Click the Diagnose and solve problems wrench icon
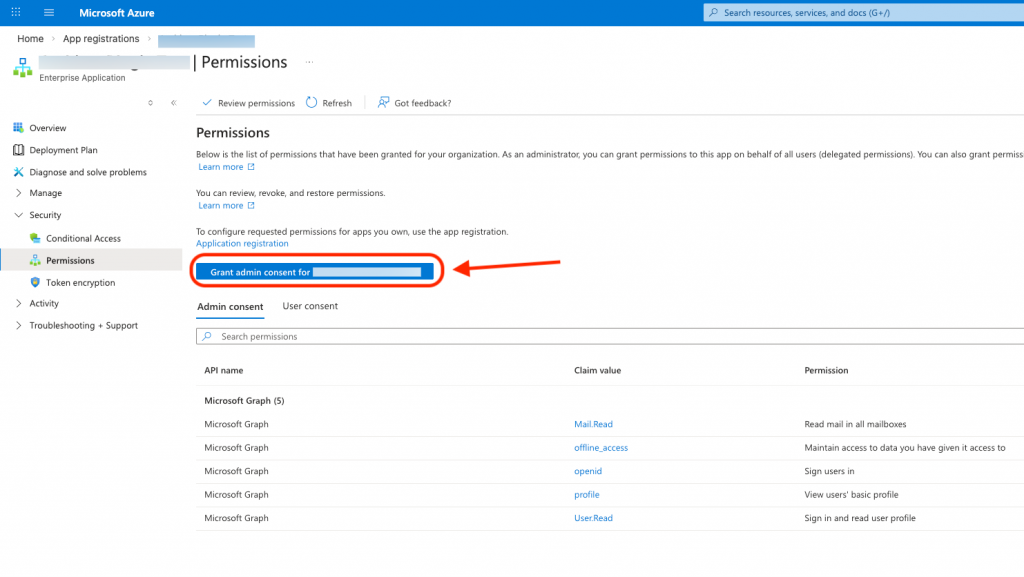This screenshot has width=1024, height=577. coord(18,172)
